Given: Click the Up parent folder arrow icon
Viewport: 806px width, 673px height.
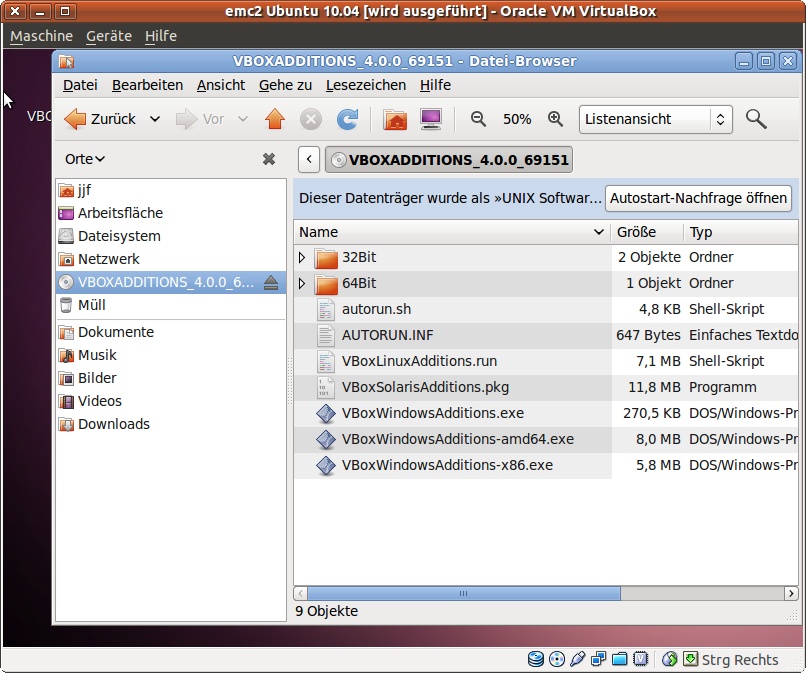Looking at the screenshot, I should [x=275, y=119].
